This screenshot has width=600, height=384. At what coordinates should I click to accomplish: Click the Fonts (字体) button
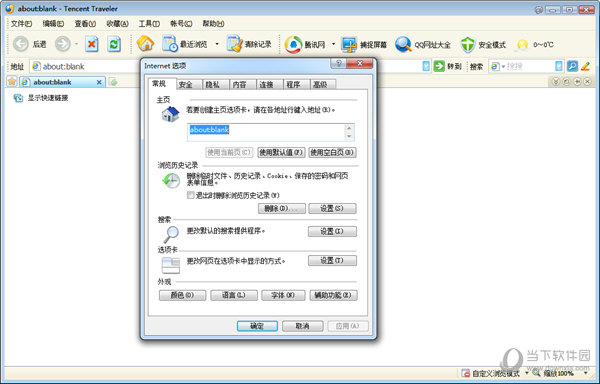tap(283, 295)
